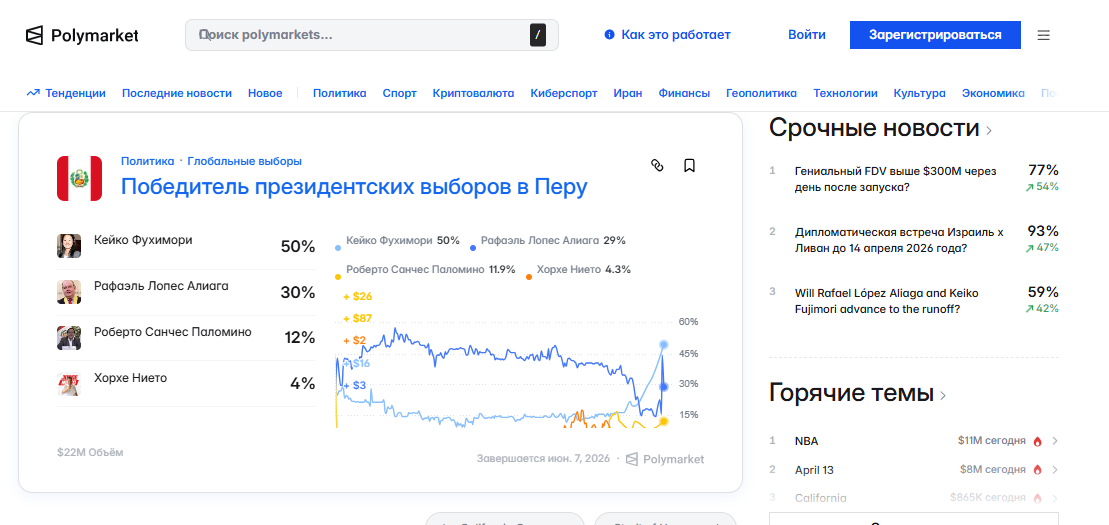The image size is (1109, 525).
Task: Click the April 13 hot topic
Action: (814, 470)
